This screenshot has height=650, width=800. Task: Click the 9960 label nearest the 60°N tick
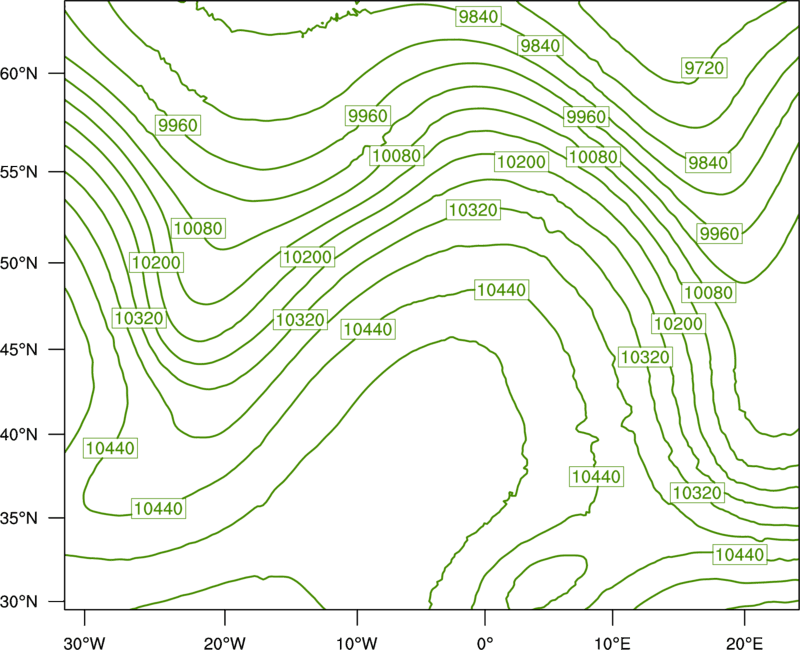[178, 125]
